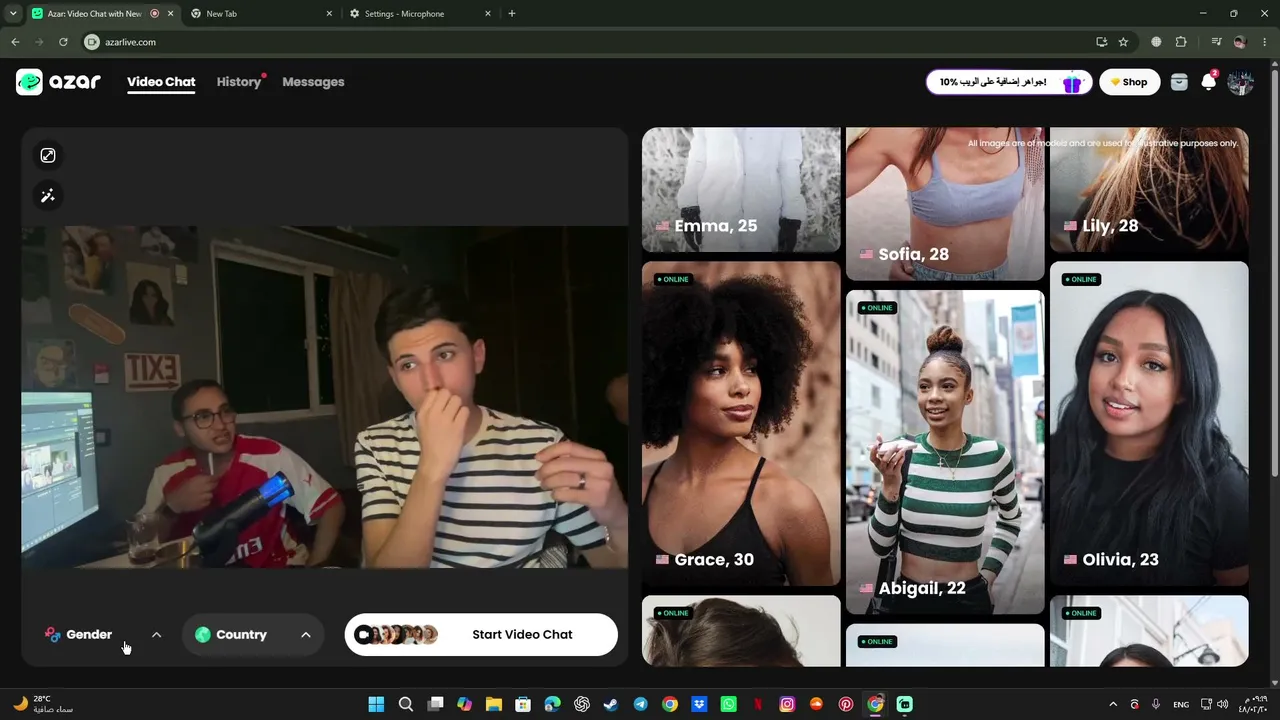Select the Azar Video Chat browser tab
Viewport: 1280px width, 720px height.
tap(101, 14)
